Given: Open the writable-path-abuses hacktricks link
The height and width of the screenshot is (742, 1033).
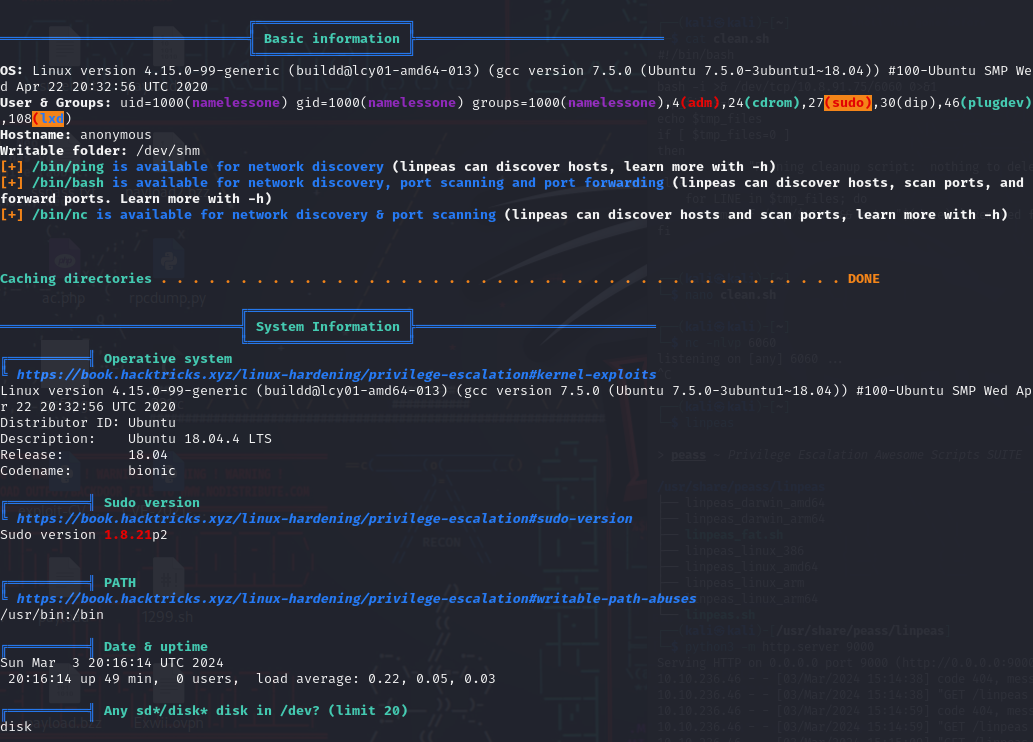Looking at the screenshot, I should [356, 599].
